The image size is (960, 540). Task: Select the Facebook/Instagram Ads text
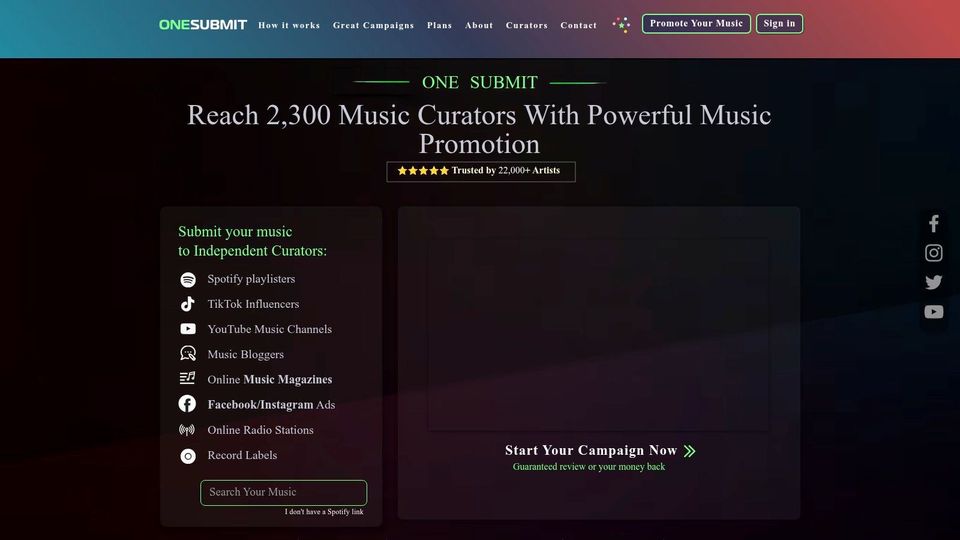[x=271, y=405]
